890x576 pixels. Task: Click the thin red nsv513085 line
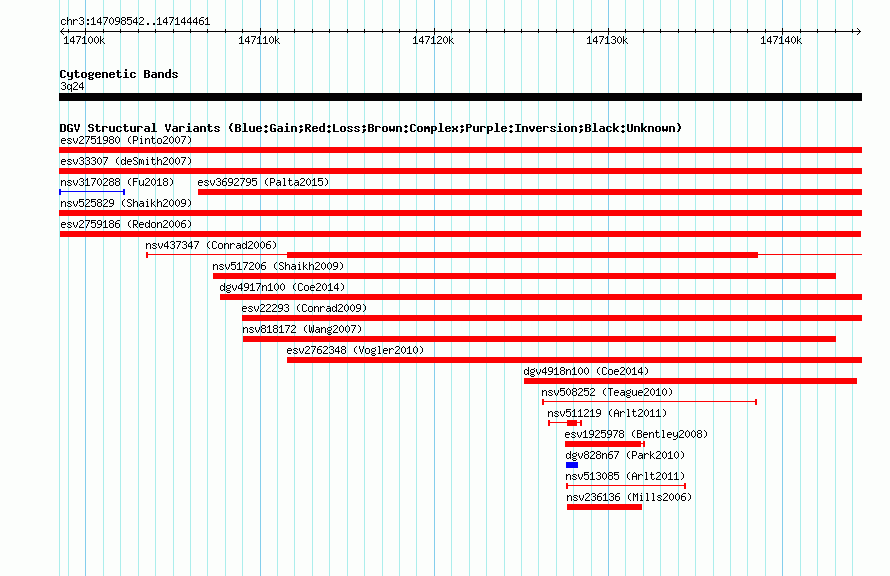(x=626, y=486)
